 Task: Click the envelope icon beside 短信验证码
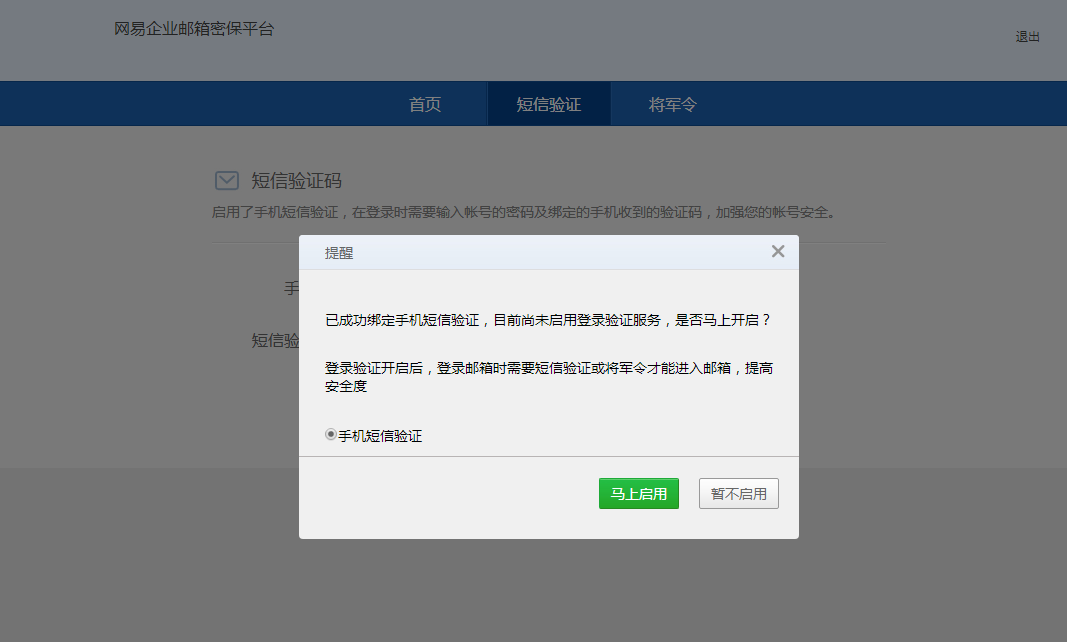tap(227, 181)
